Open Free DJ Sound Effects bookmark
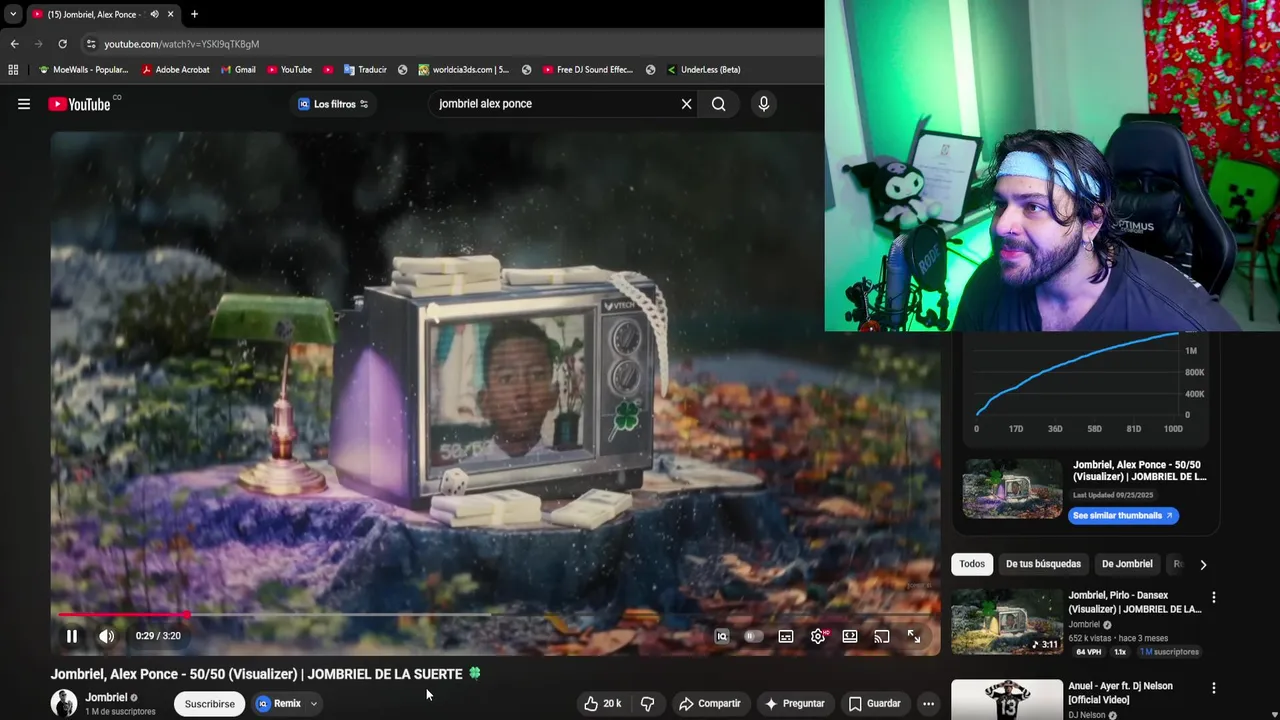Image resolution: width=1280 pixels, height=720 pixels. pyautogui.click(x=588, y=70)
